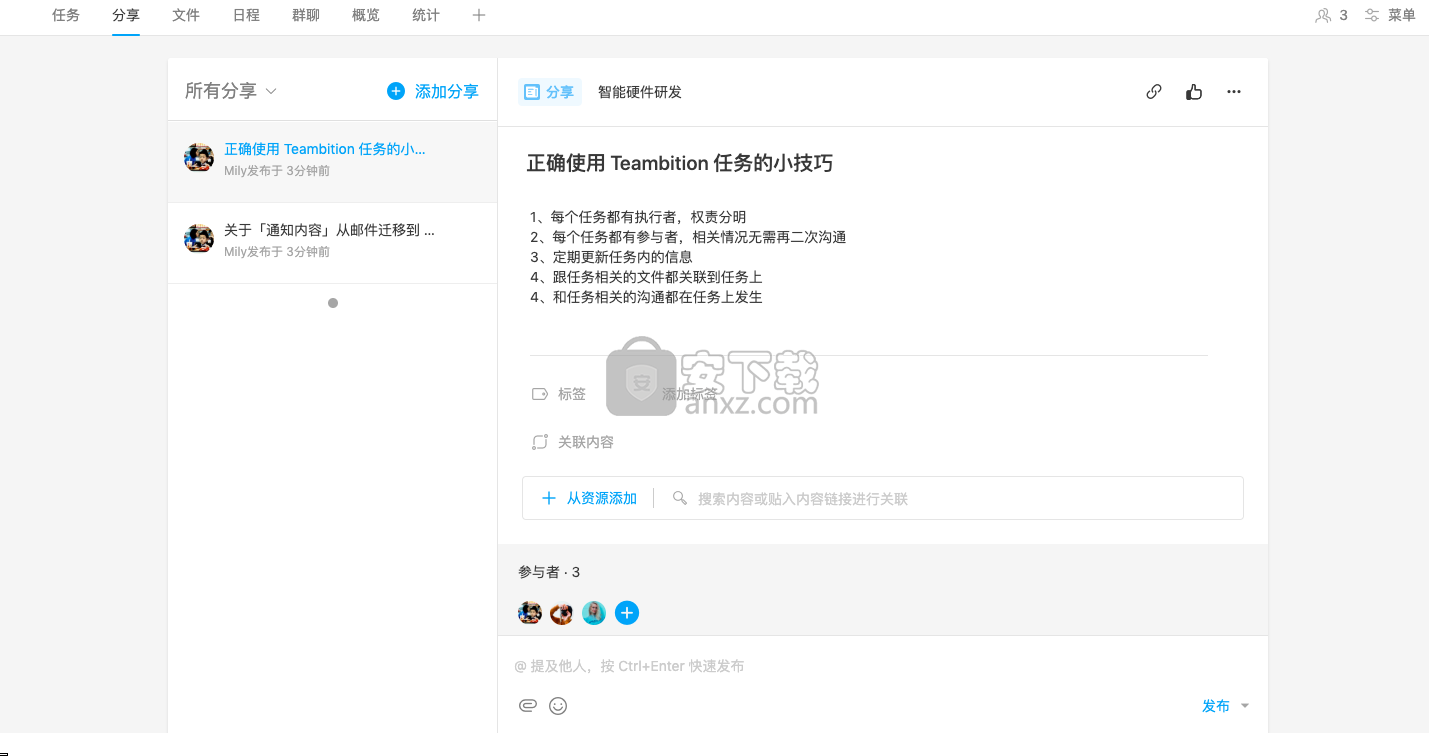This screenshot has height=756, width=1429.
Task: Click the 发布 publish button
Action: tap(1216, 706)
